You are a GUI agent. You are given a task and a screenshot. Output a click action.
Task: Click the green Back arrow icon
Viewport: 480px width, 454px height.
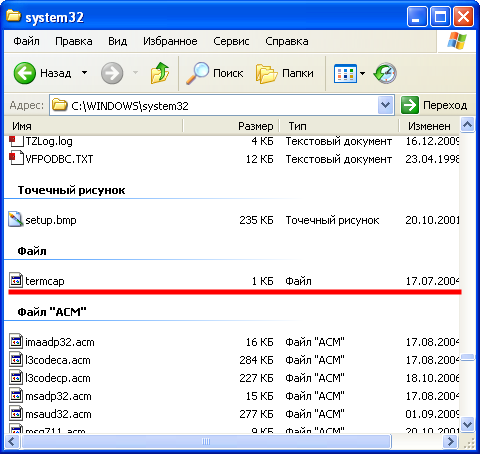coord(25,73)
